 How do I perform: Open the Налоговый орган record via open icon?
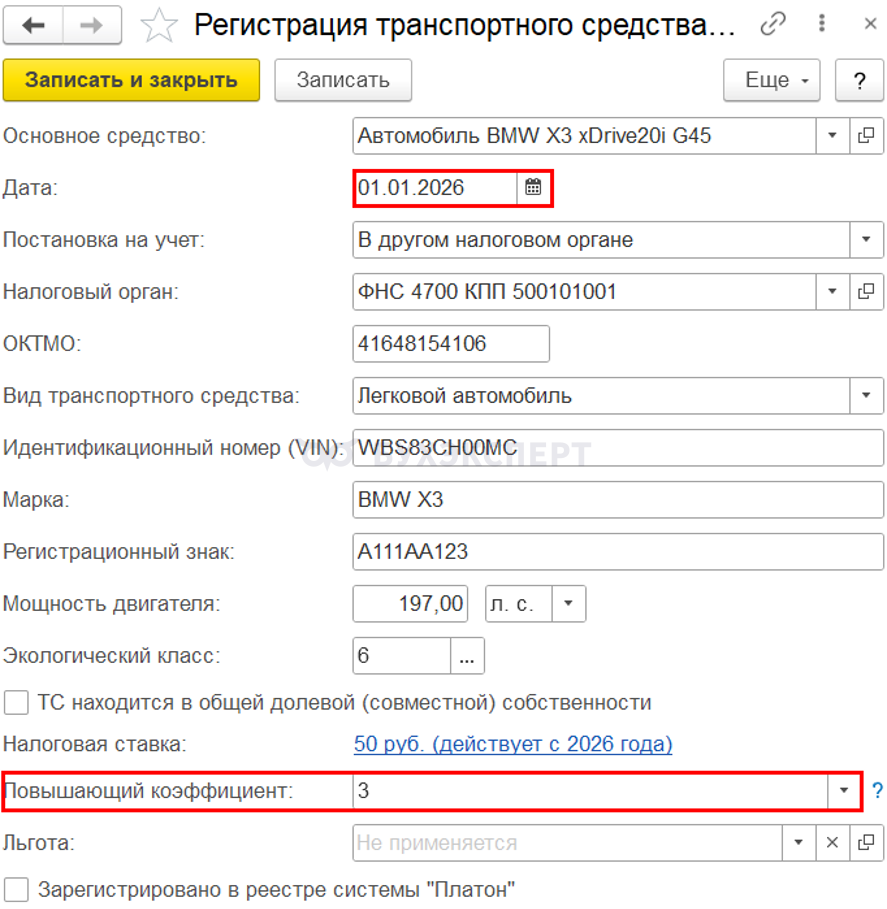click(866, 291)
